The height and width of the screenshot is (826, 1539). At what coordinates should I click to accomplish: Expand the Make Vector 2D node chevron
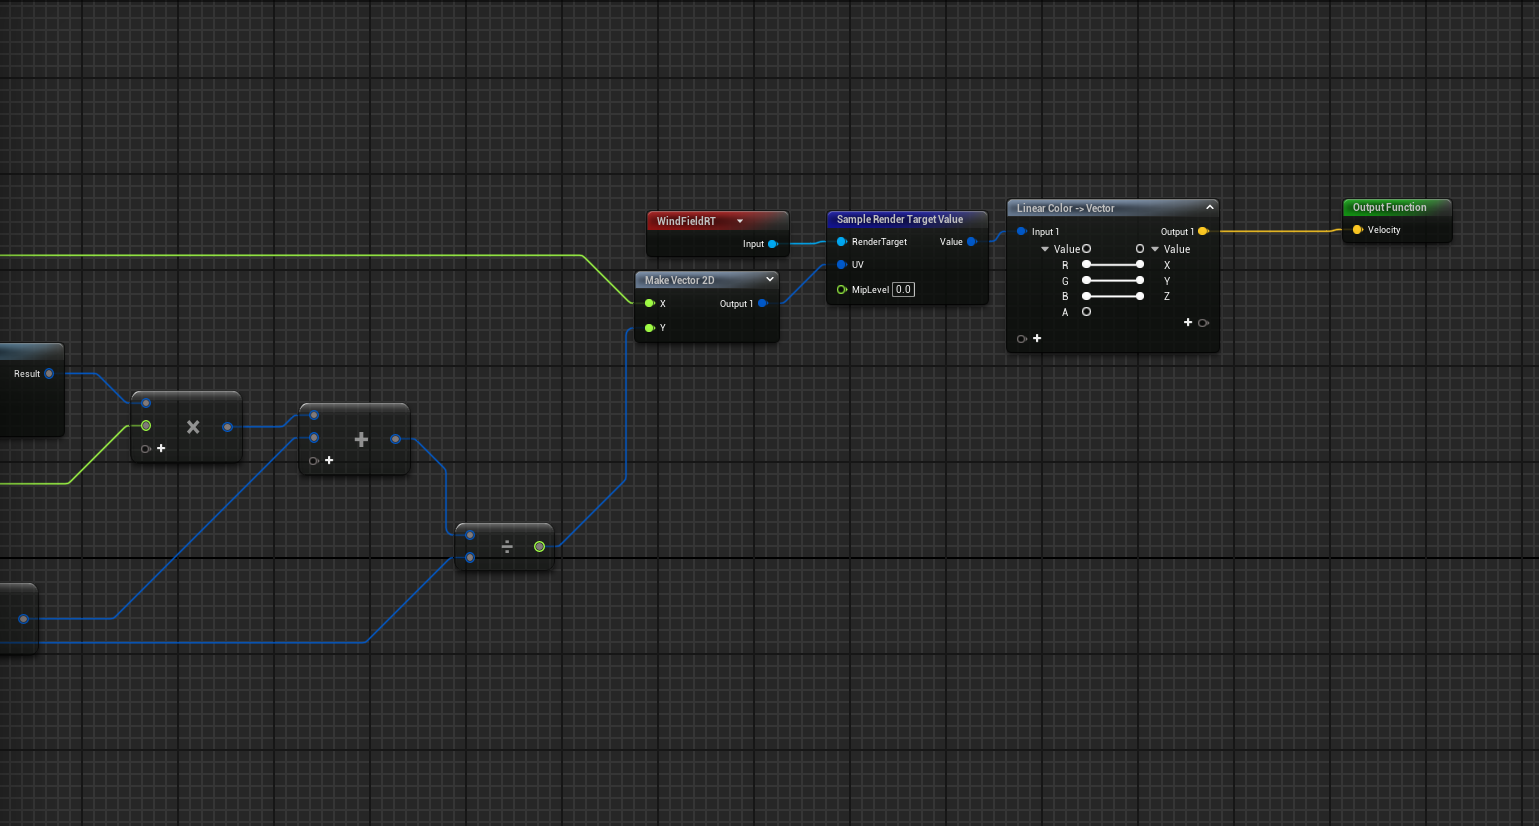pos(769,279)
